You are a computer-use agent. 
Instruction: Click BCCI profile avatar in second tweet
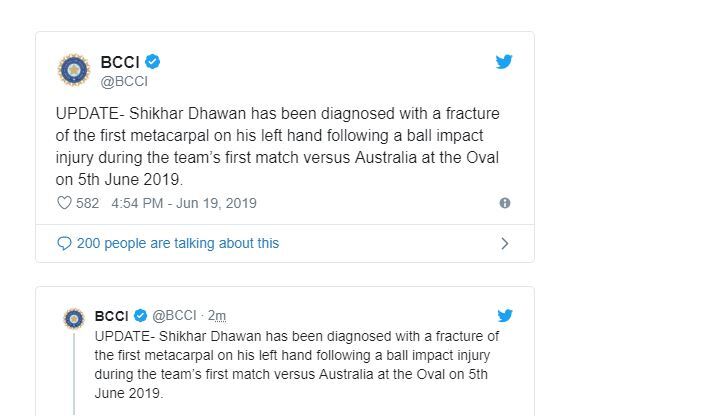[x=74, y=319]
